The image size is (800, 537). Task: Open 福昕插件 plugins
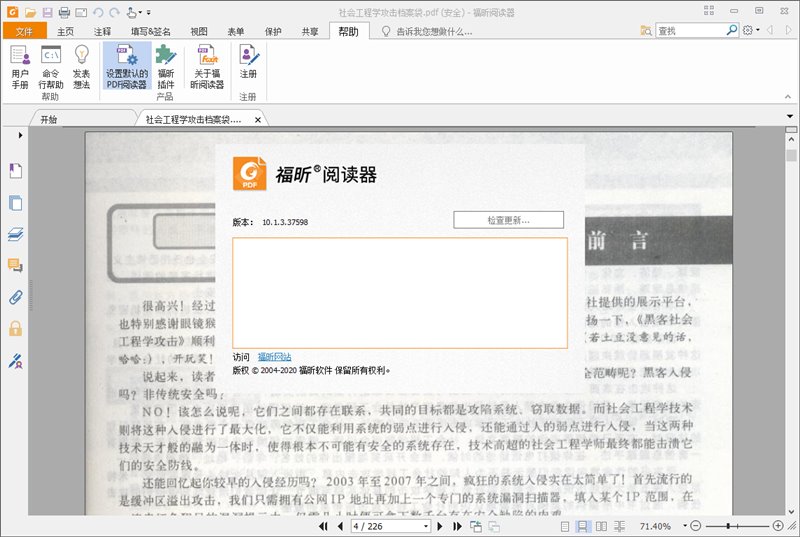pos(165,67)
